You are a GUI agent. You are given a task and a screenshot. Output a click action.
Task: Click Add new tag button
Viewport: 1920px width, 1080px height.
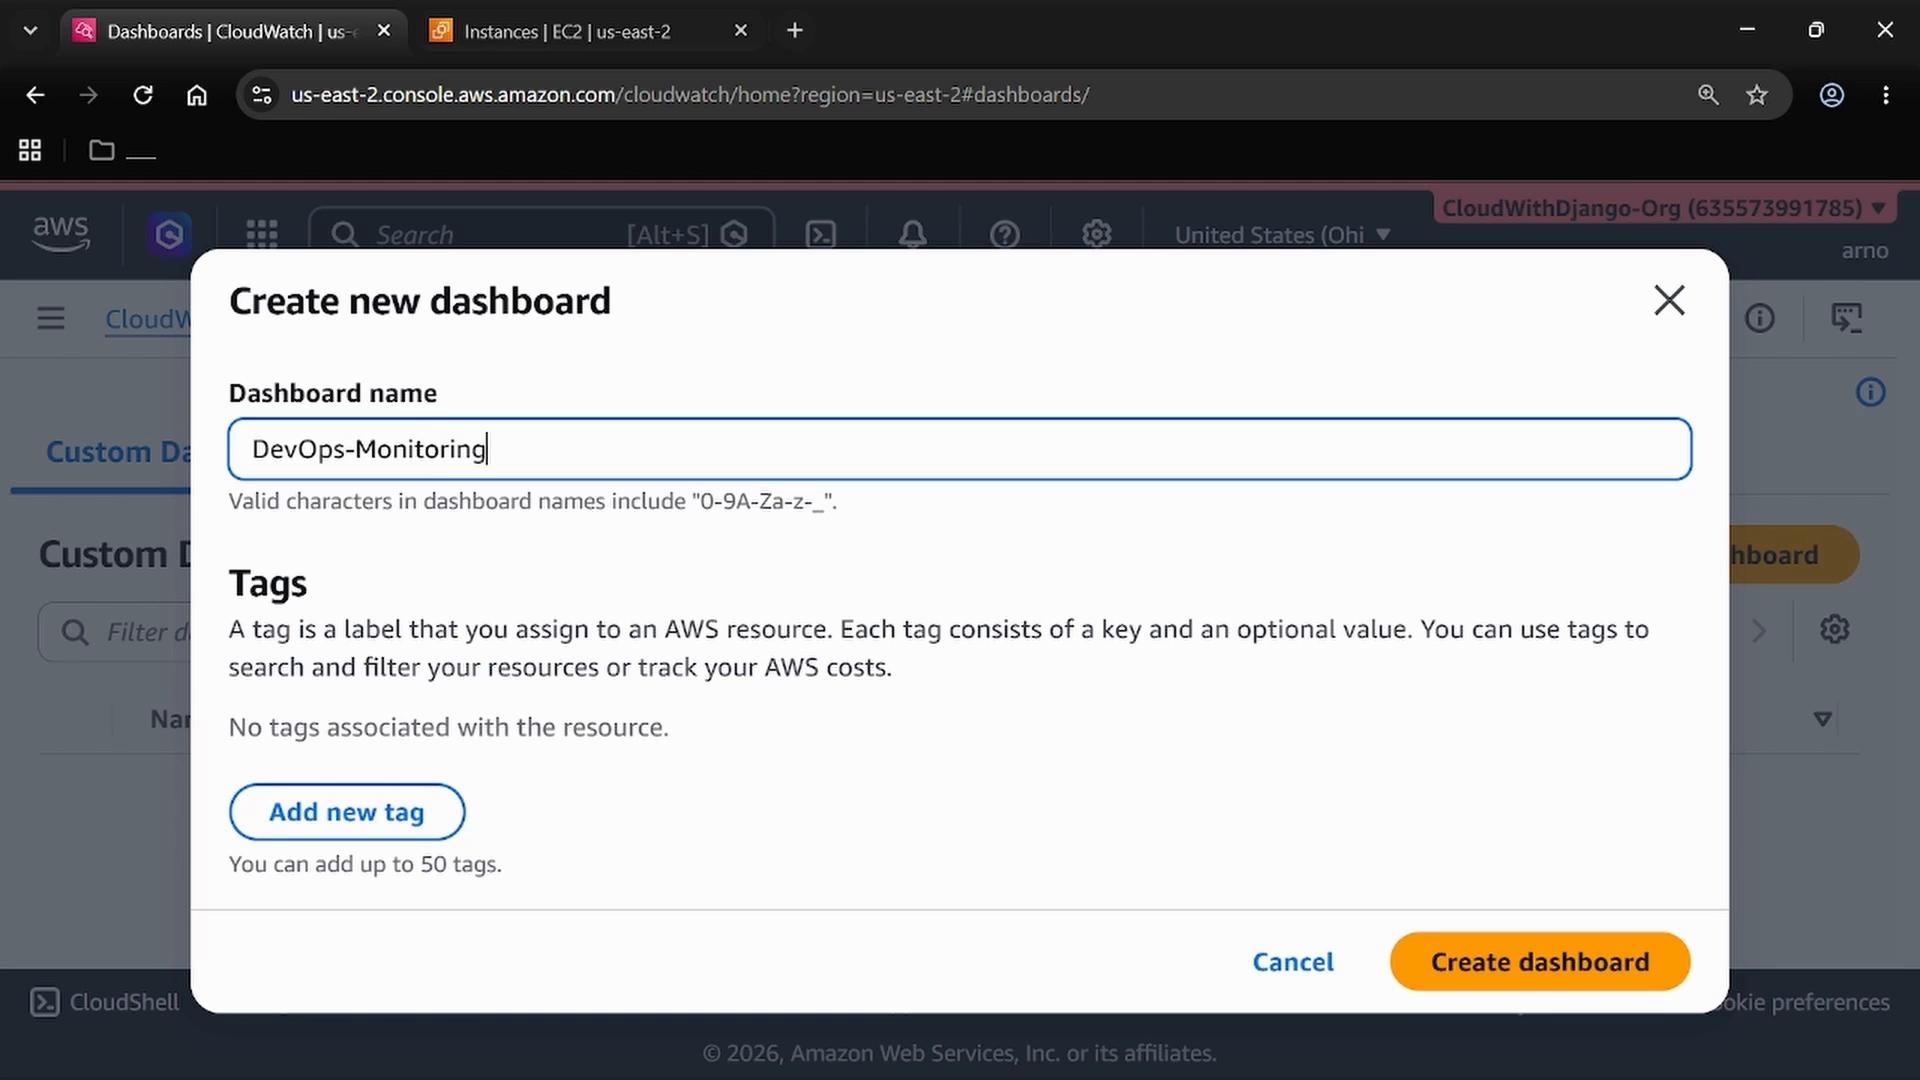(x=346, y=812)
